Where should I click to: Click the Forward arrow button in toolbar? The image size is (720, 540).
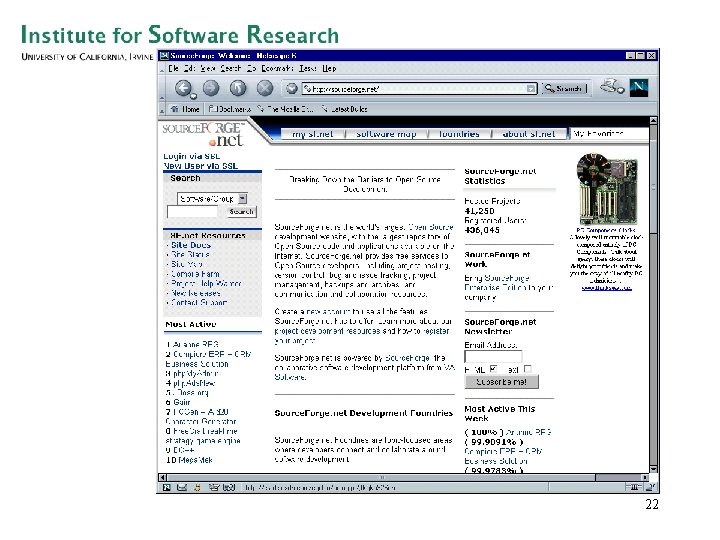[x=211, y=88]
